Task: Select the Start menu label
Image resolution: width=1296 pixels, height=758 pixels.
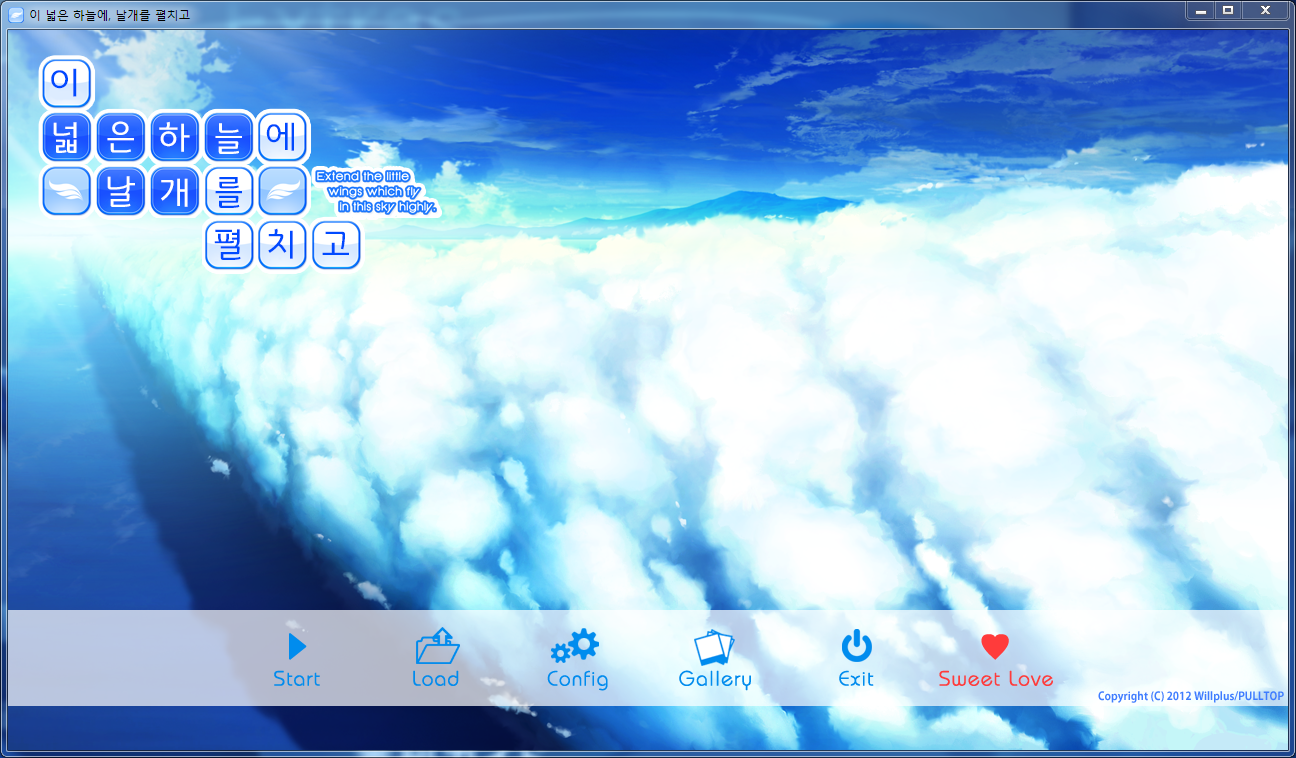Action: pyautogui.click(x=297, y=679)
